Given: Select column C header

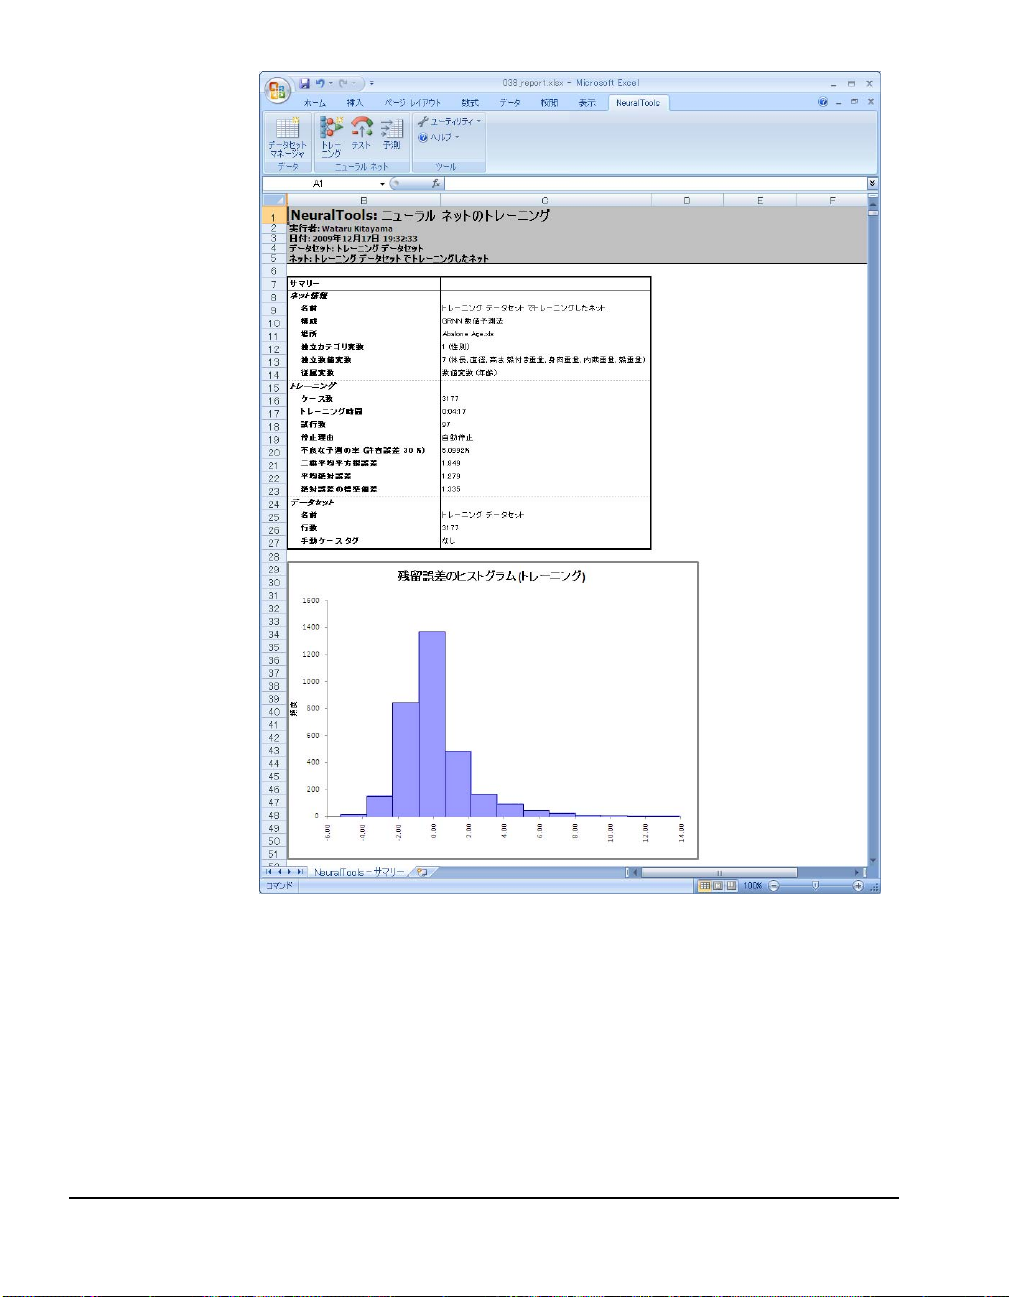Looking at the screenshot, I should click(545, 201).
